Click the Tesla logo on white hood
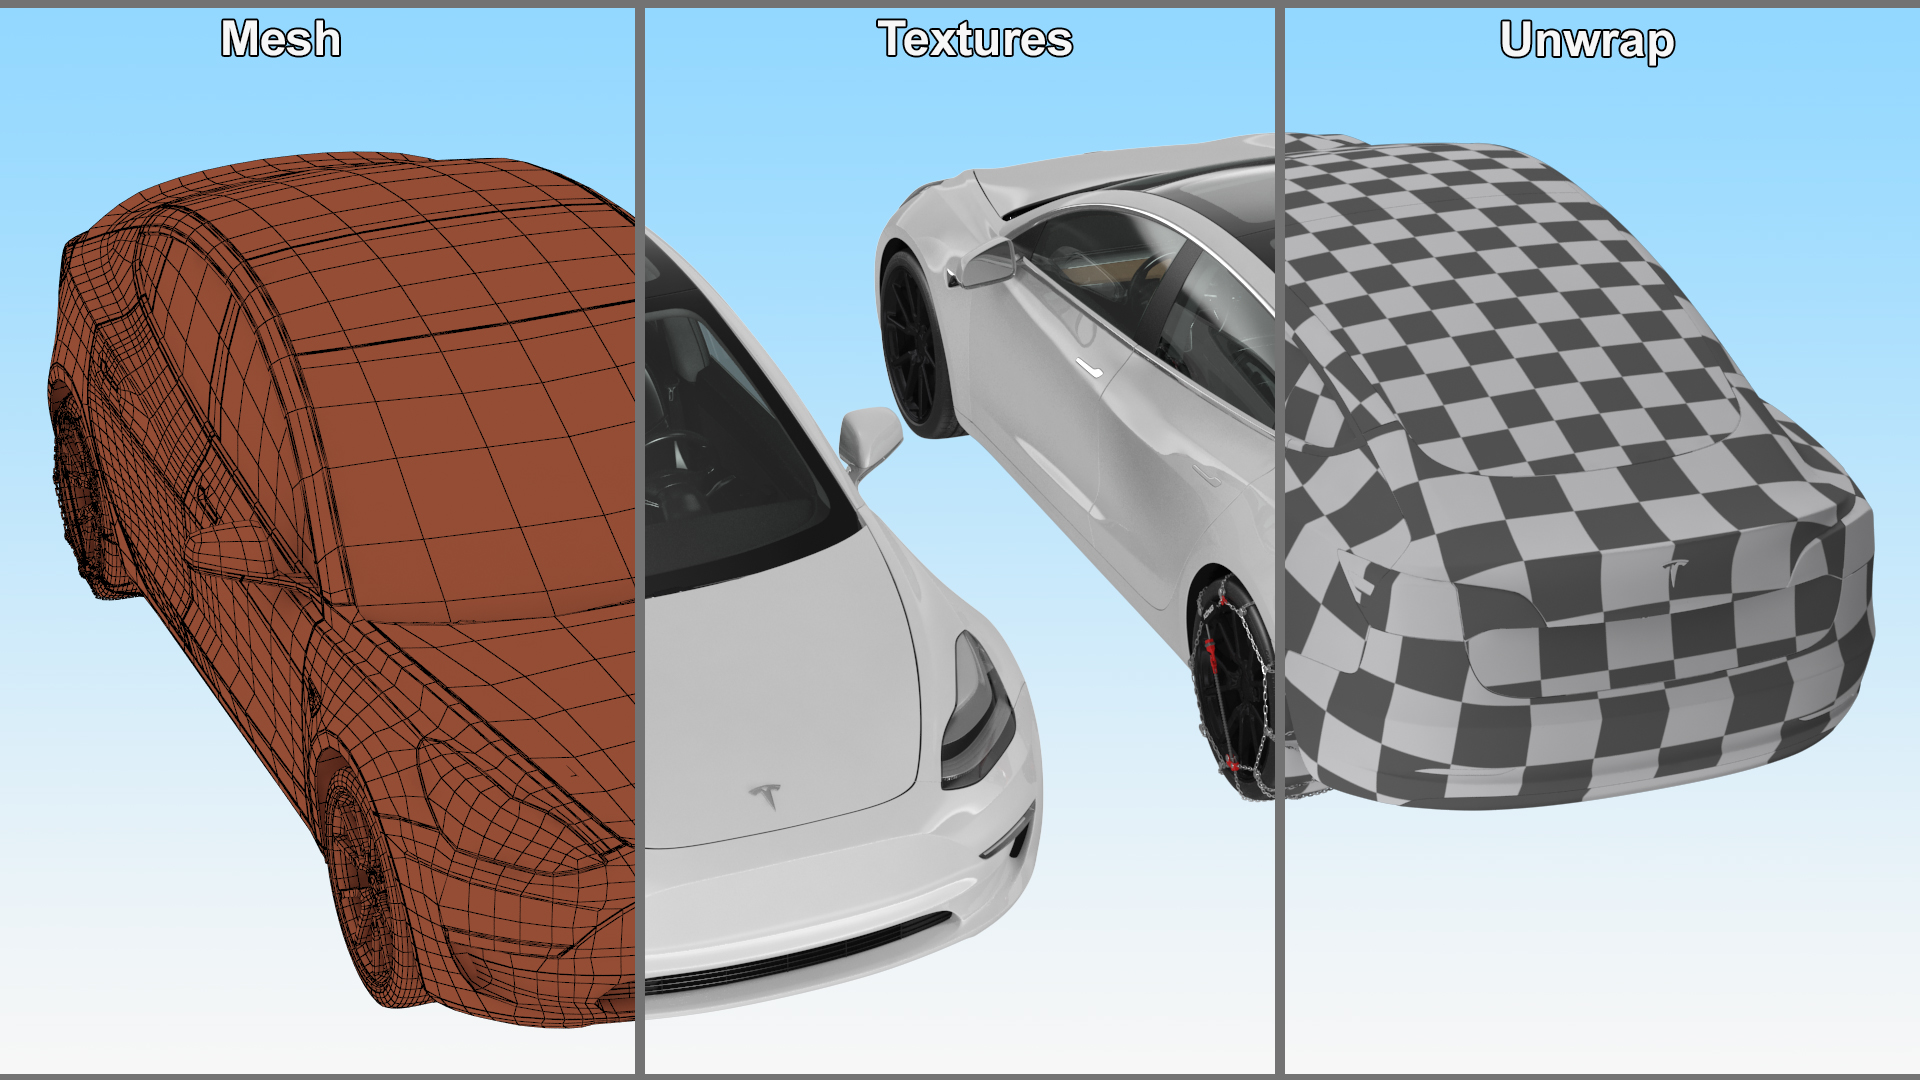The height and width of the screenshot is (1080, 1920). coord(767,796)
